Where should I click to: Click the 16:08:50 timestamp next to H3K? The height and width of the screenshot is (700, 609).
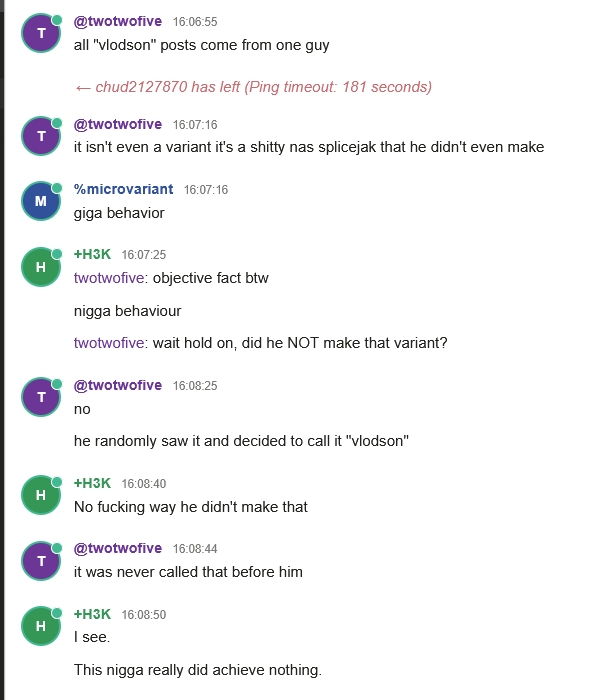pos(144,614)
